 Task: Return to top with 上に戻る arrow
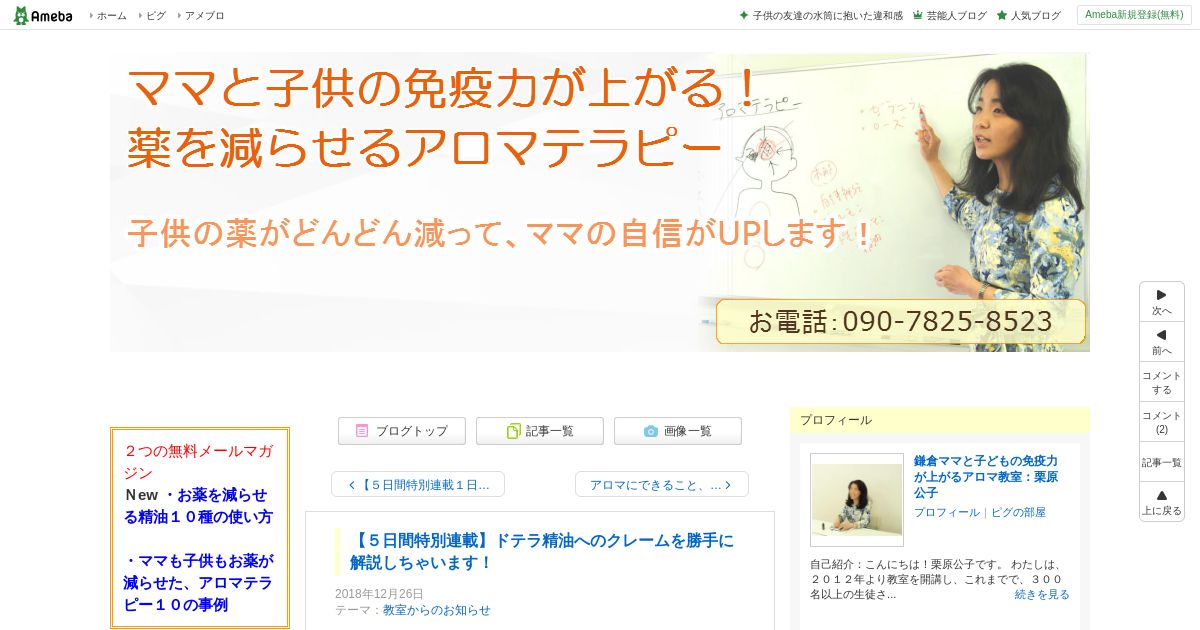tap(1162, 502)
